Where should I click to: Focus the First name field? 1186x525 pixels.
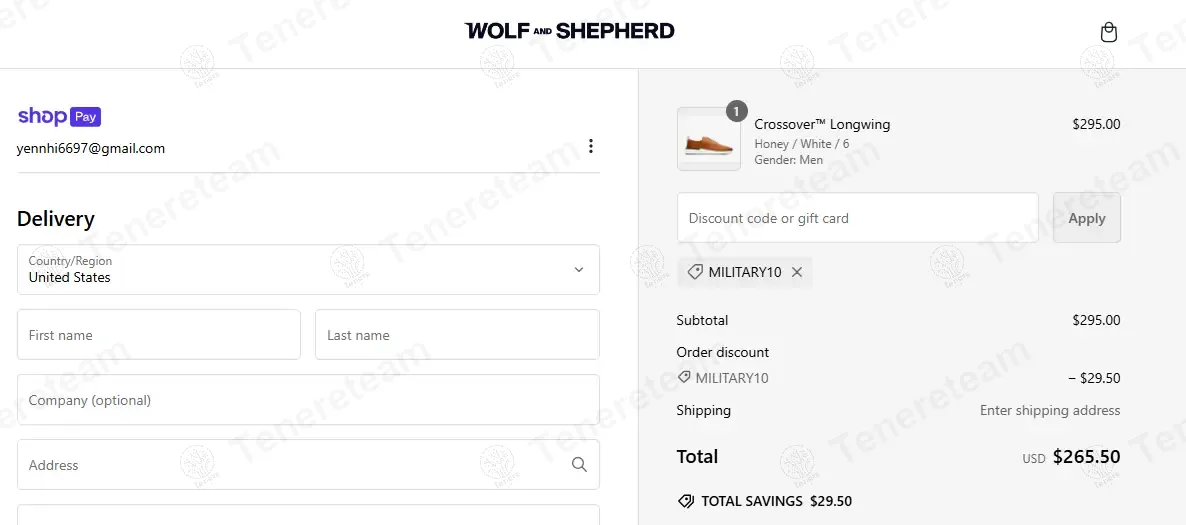click(159, 335)
